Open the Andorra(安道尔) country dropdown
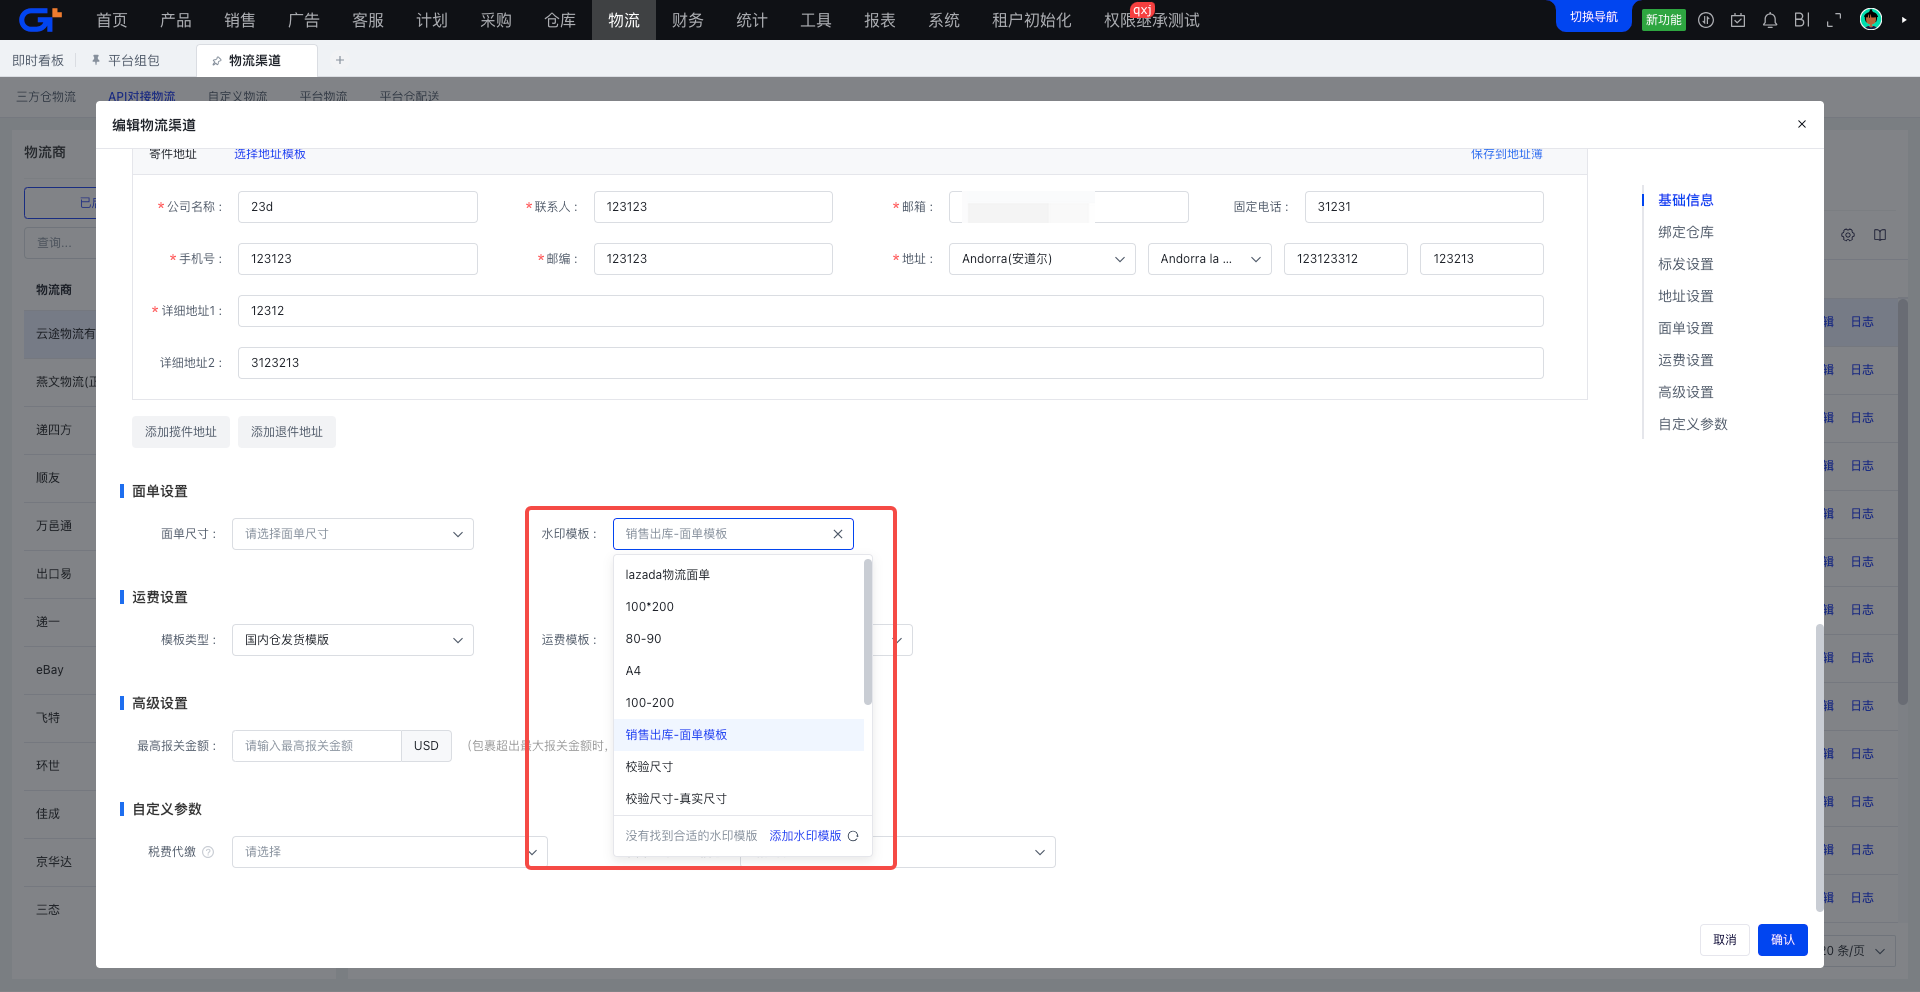The height and width of the screenshot is (992, 1920). (x=1042, y=259)
